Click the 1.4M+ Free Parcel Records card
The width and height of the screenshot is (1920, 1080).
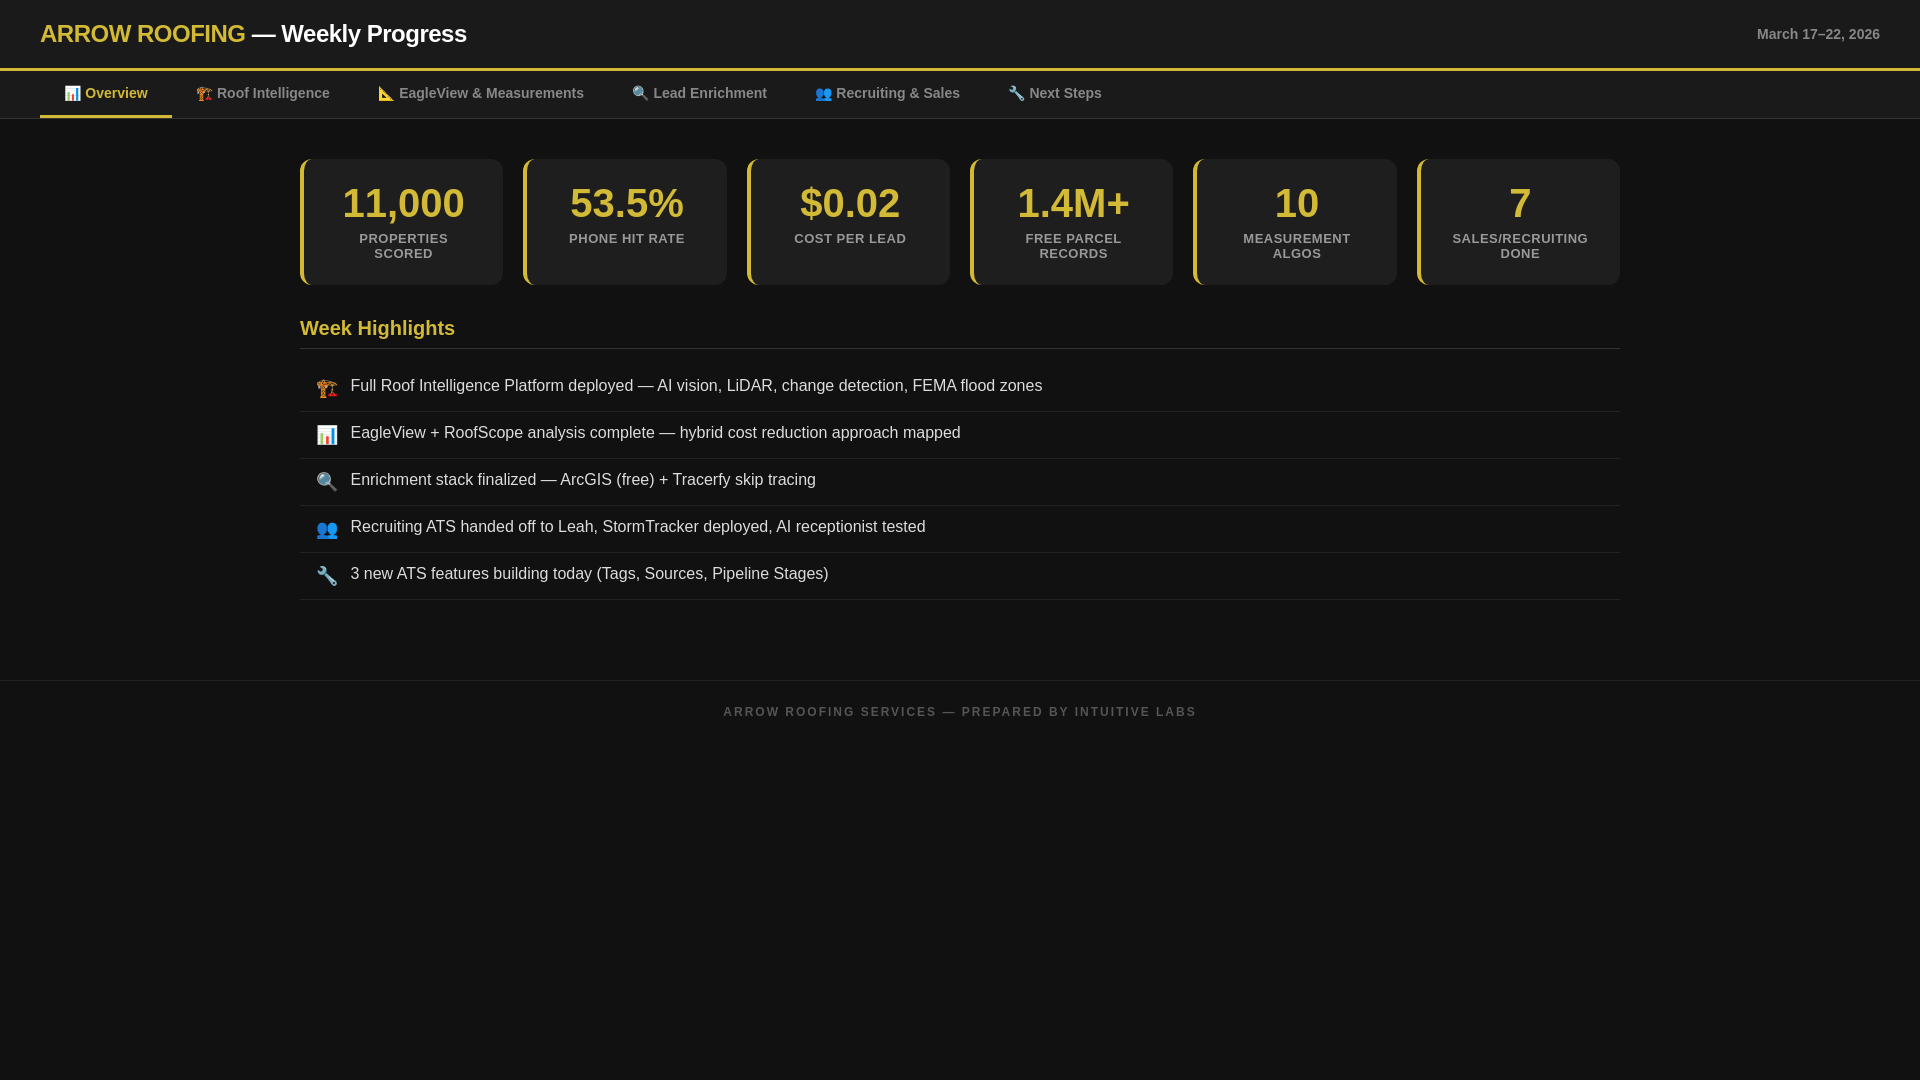(1072, 222)
